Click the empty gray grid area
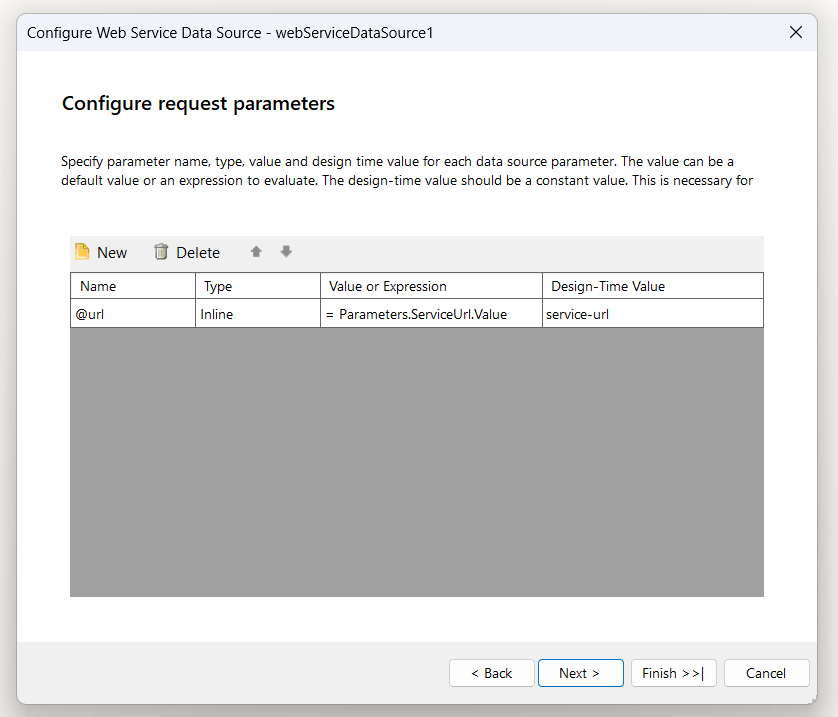The image size is (838, 717). (416, 462)
